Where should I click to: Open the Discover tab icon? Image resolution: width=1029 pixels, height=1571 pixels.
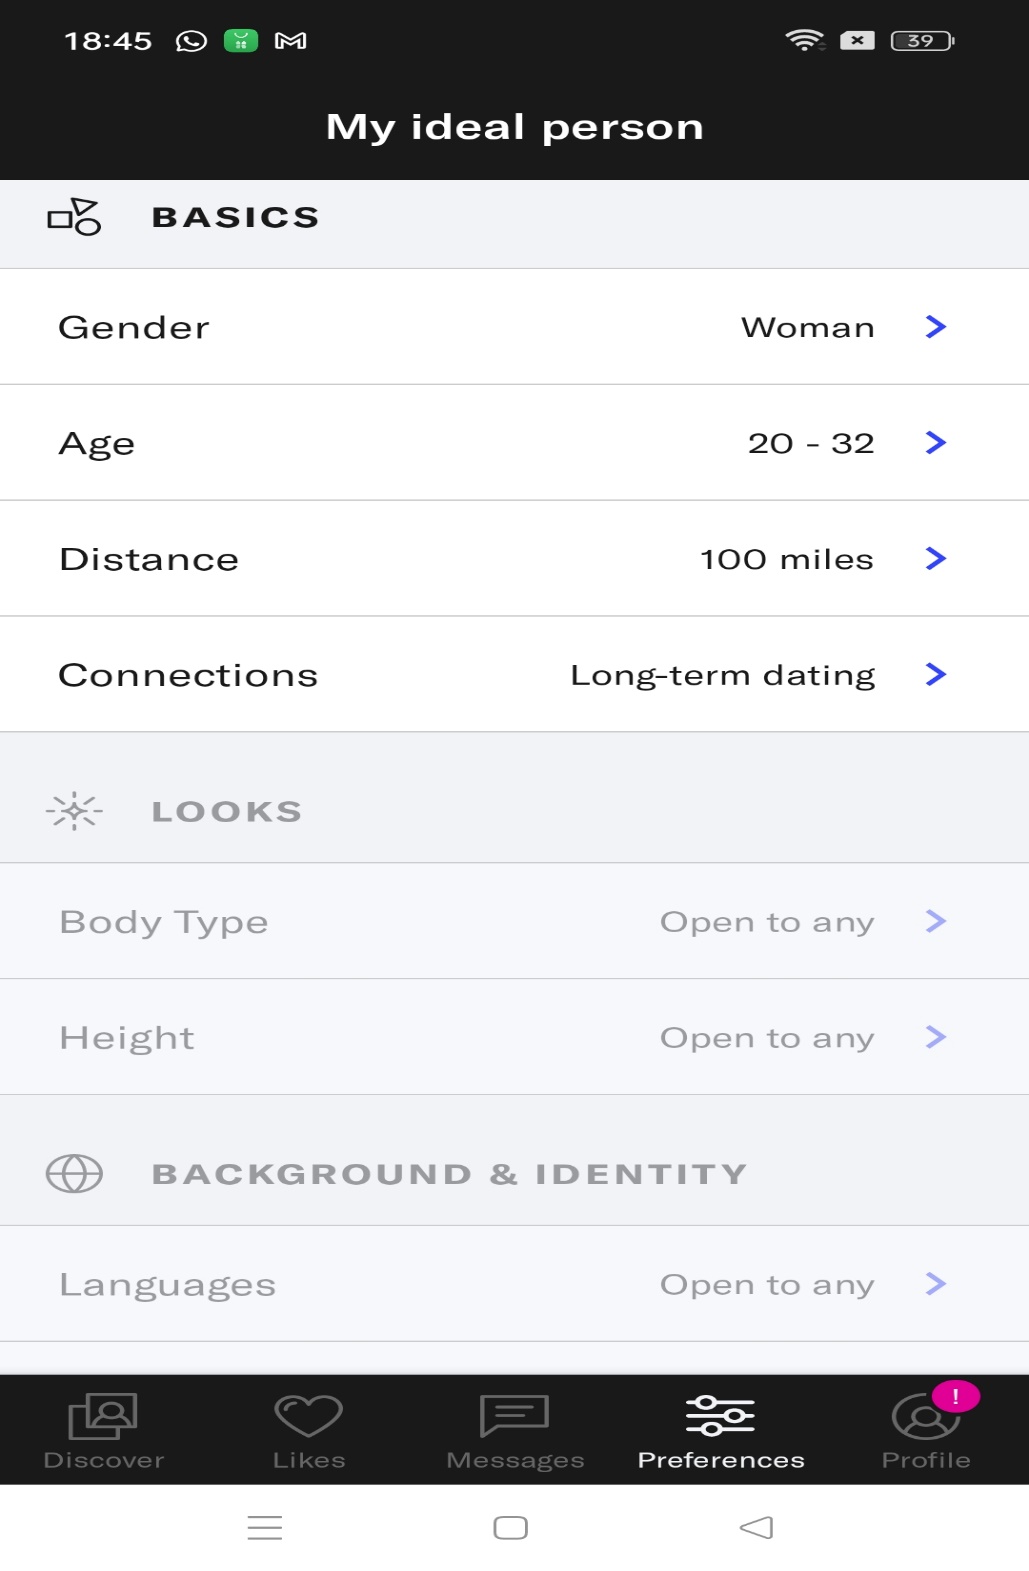pos(103,1417)
